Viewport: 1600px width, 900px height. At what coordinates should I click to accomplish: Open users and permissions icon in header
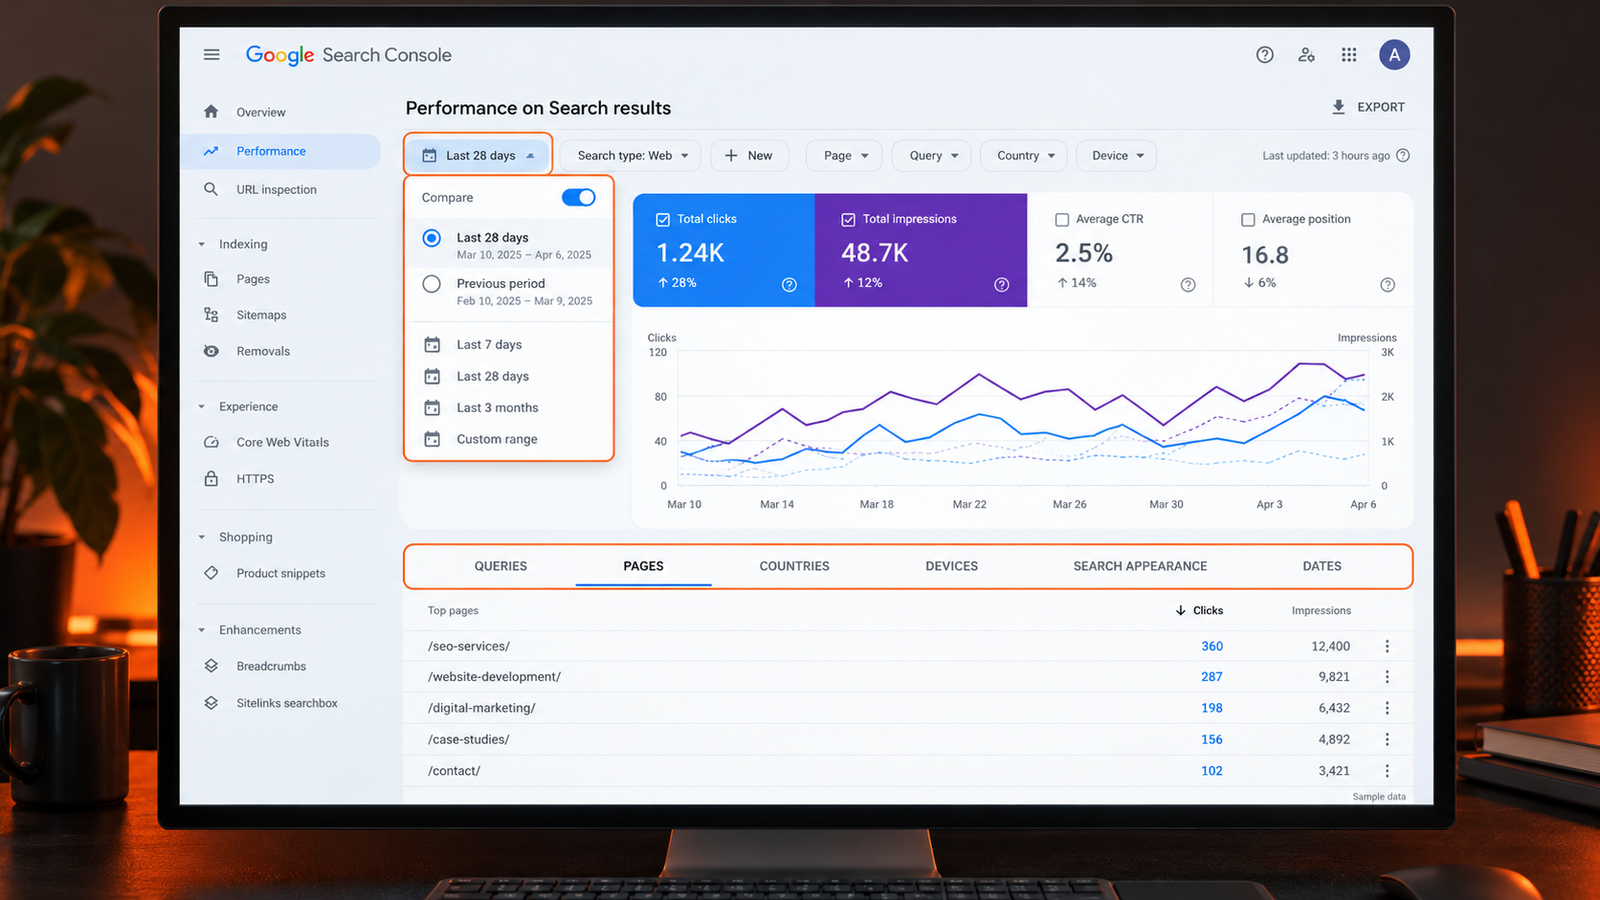click(1306, 55)
